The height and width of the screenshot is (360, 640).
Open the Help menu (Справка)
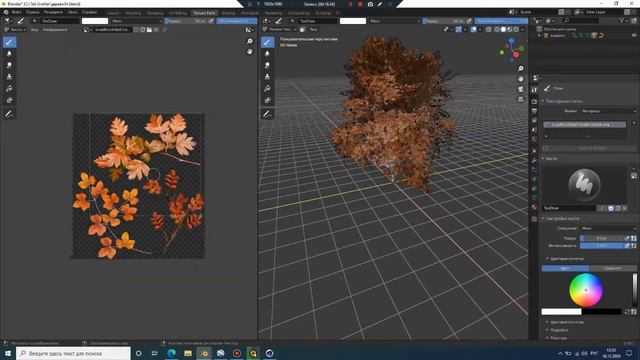(x=89, y=12)
